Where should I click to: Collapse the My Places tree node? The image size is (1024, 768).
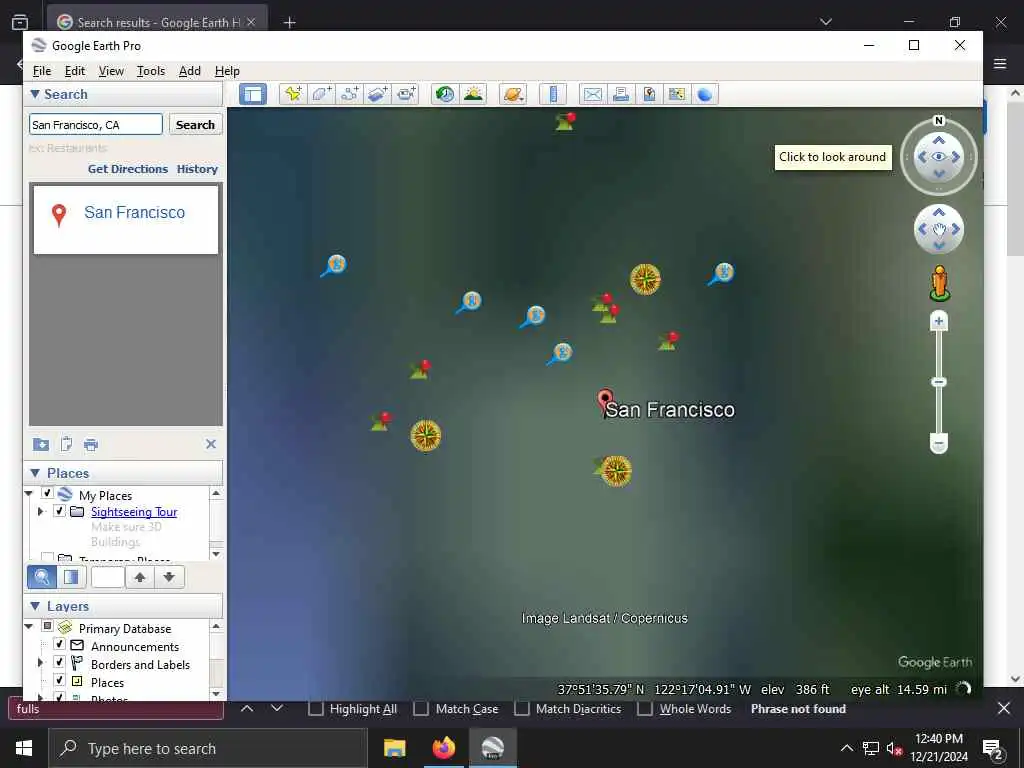click(29, 493)
